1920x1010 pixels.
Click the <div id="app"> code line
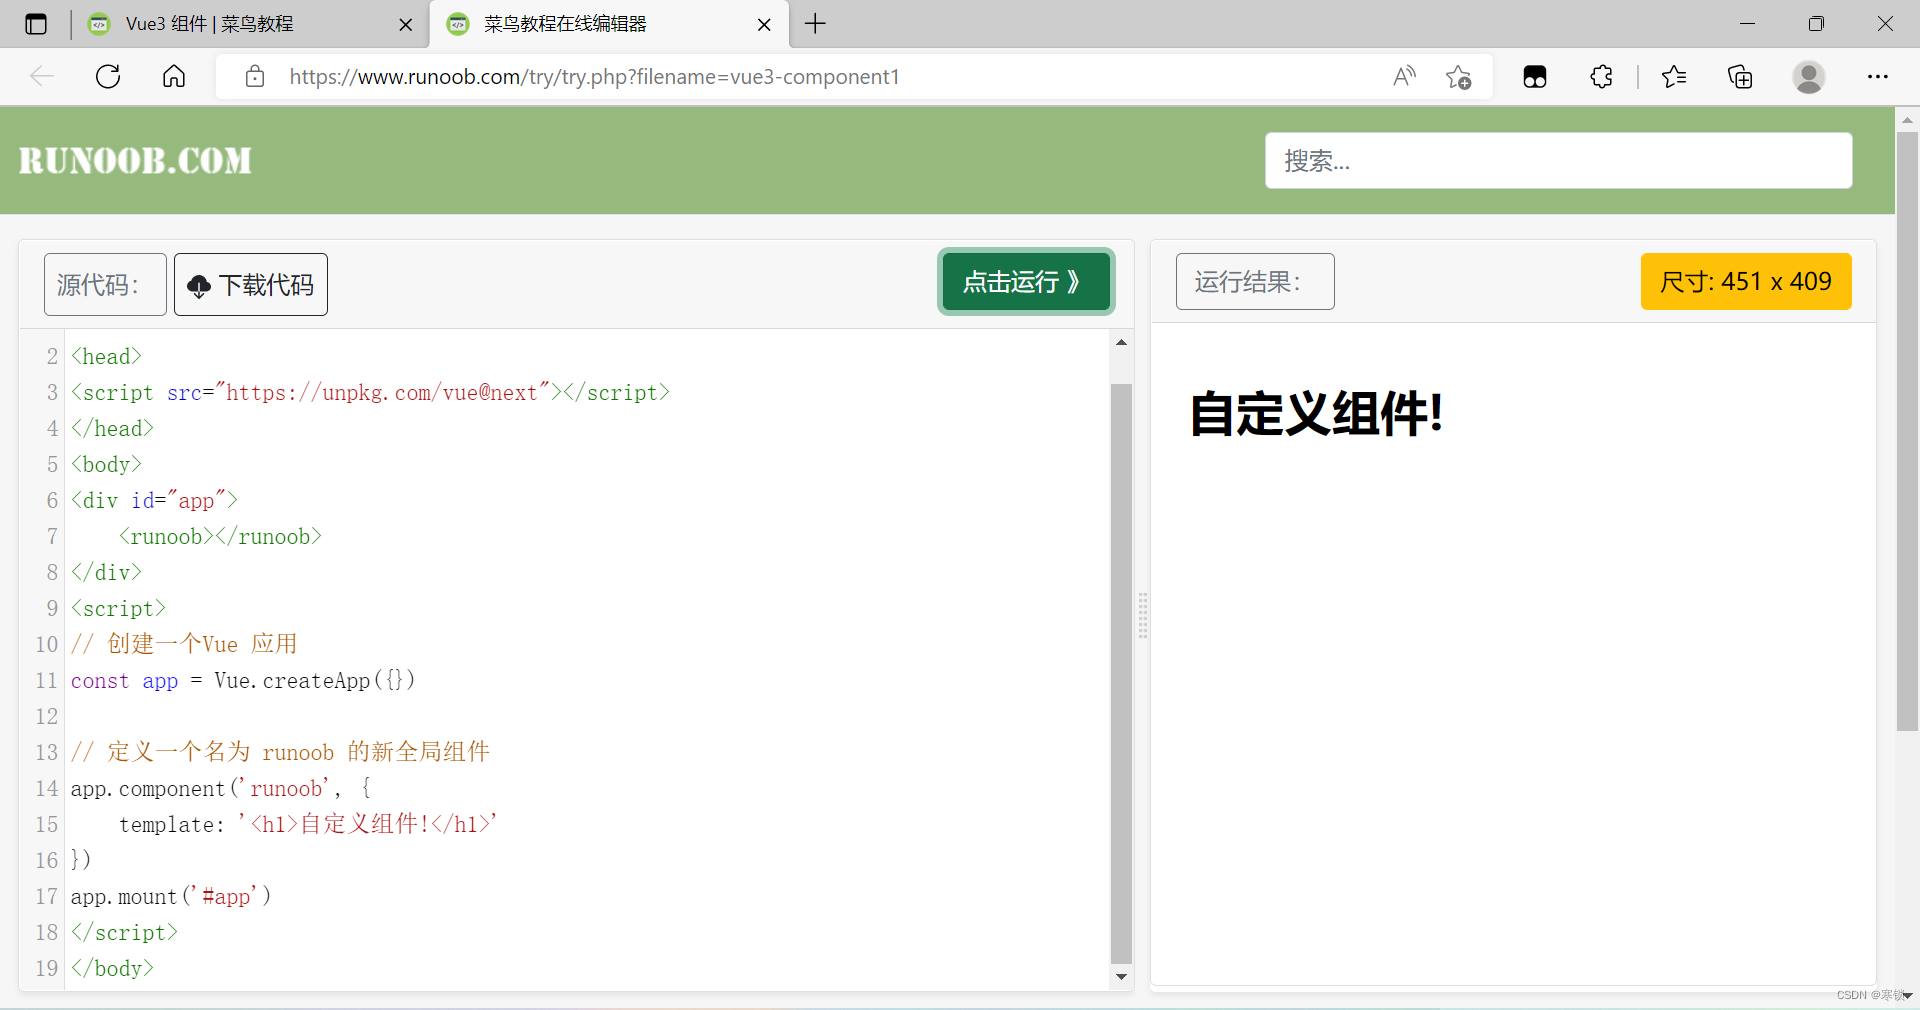(154, 500)
